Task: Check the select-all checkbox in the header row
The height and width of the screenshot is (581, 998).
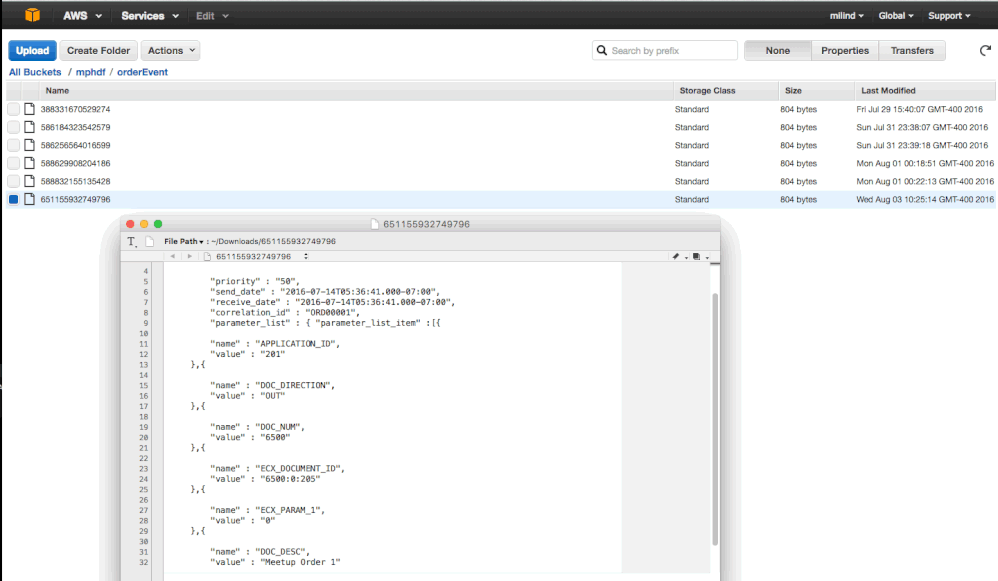Action: coord(12,90)
